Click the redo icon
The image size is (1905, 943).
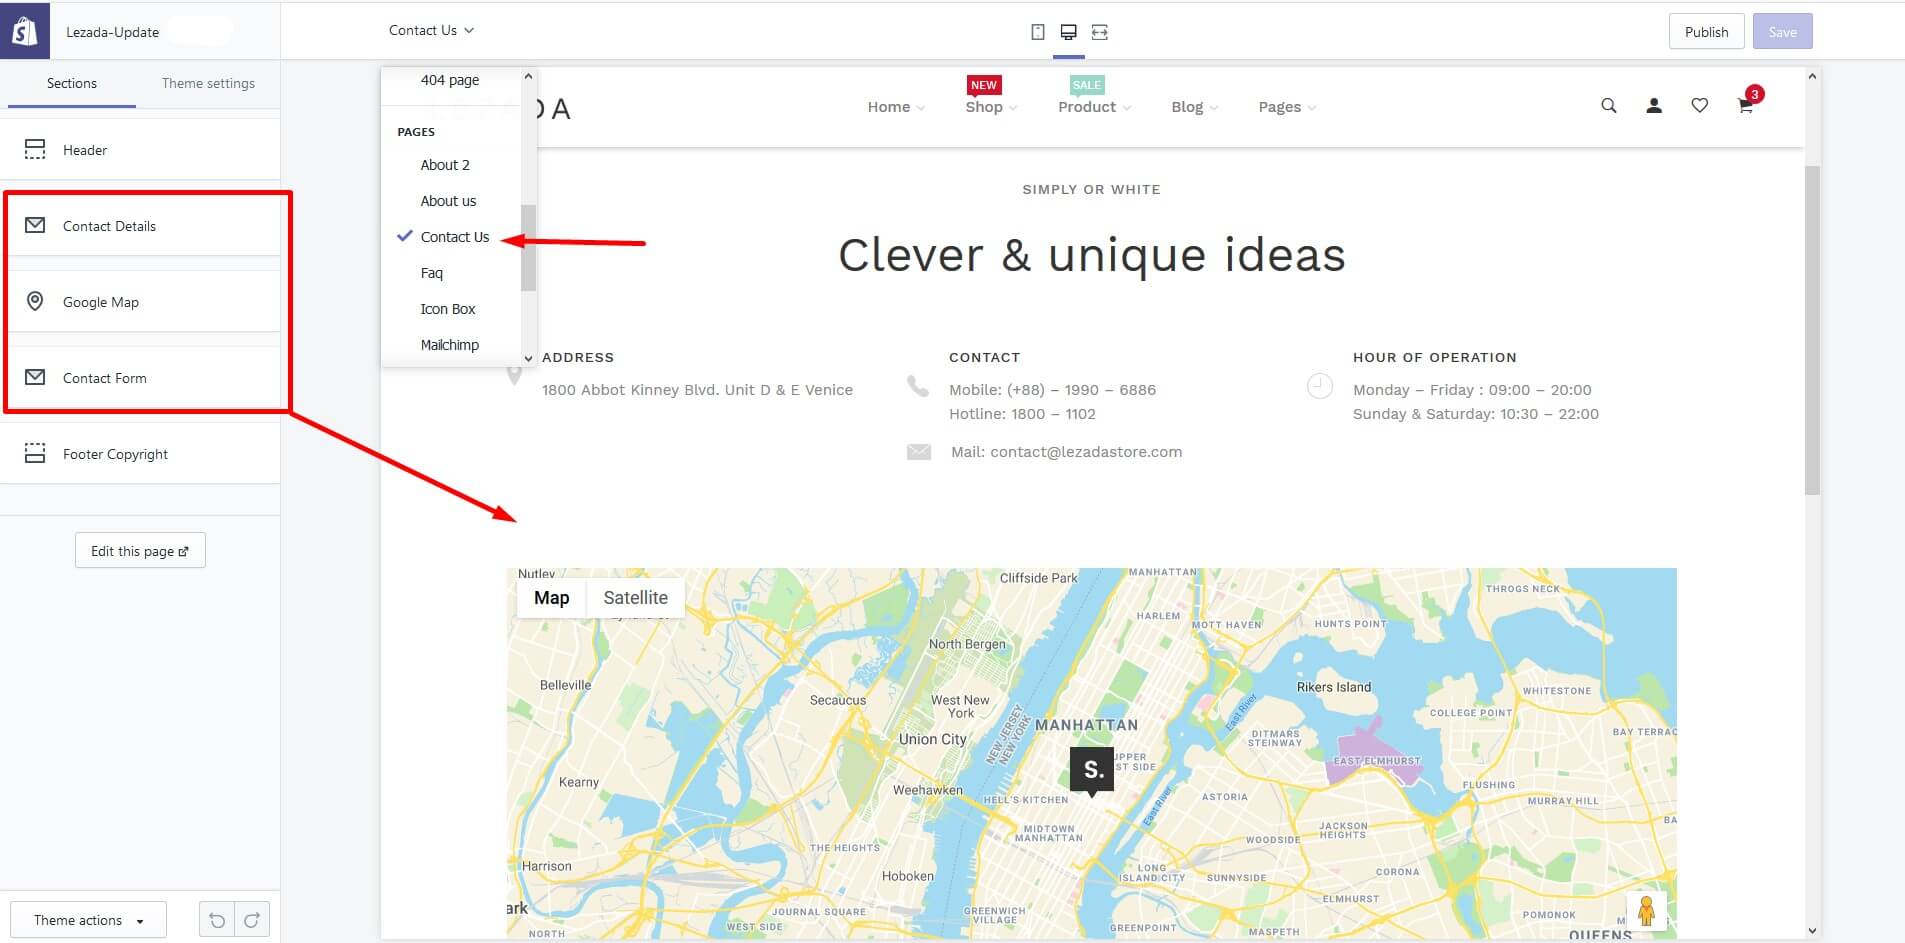(x=252, y=920)
